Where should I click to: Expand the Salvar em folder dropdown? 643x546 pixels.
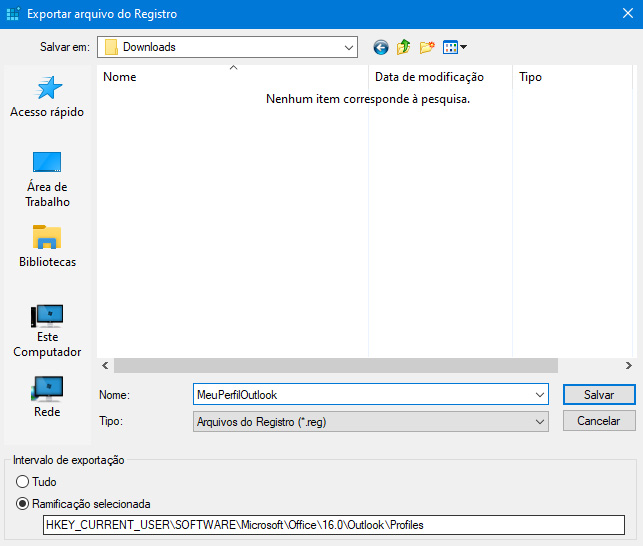(348, 47)
